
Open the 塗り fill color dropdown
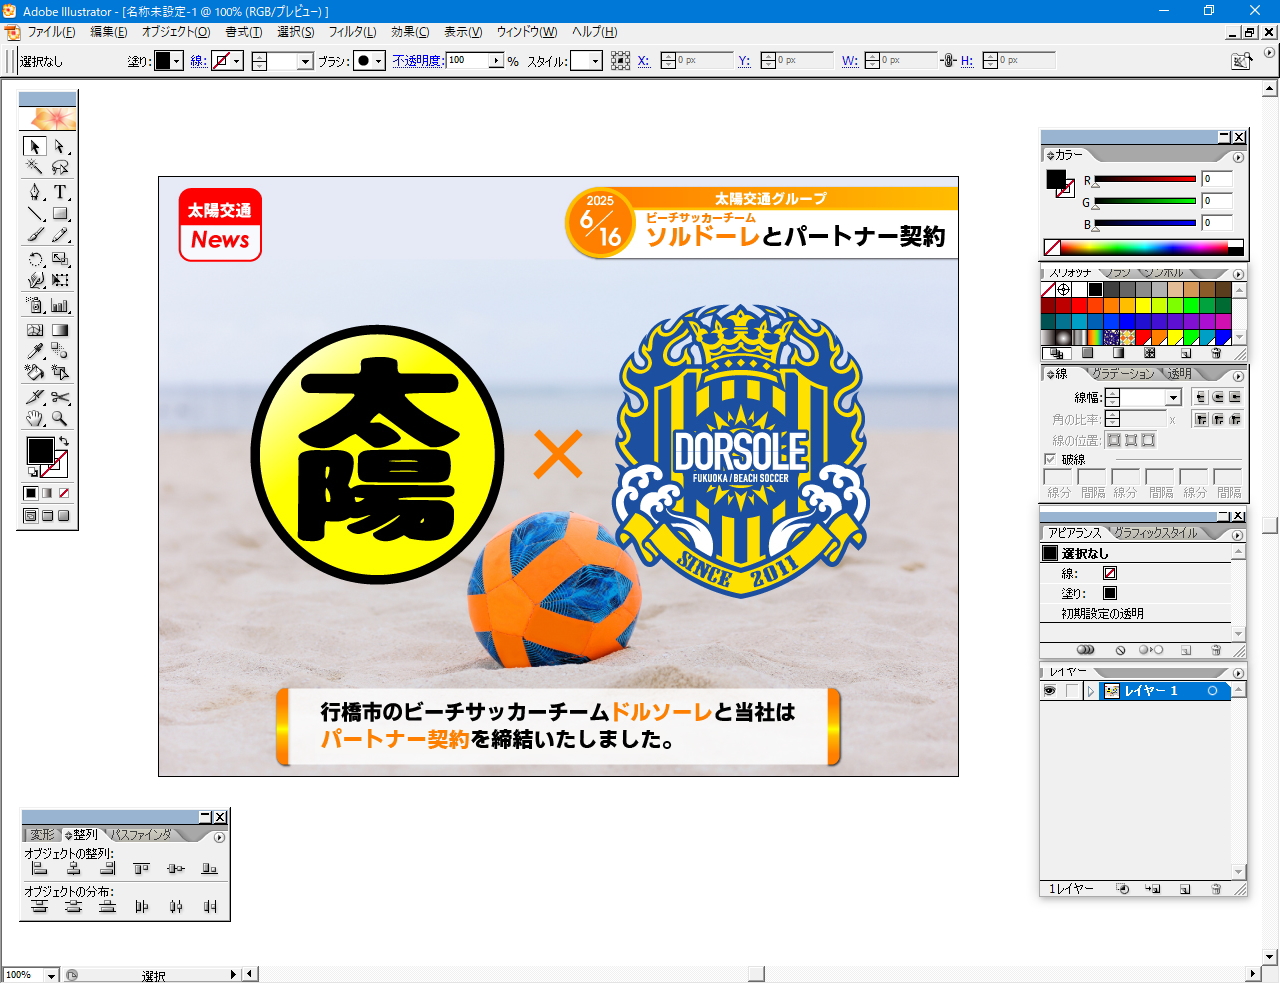point(177,61)
